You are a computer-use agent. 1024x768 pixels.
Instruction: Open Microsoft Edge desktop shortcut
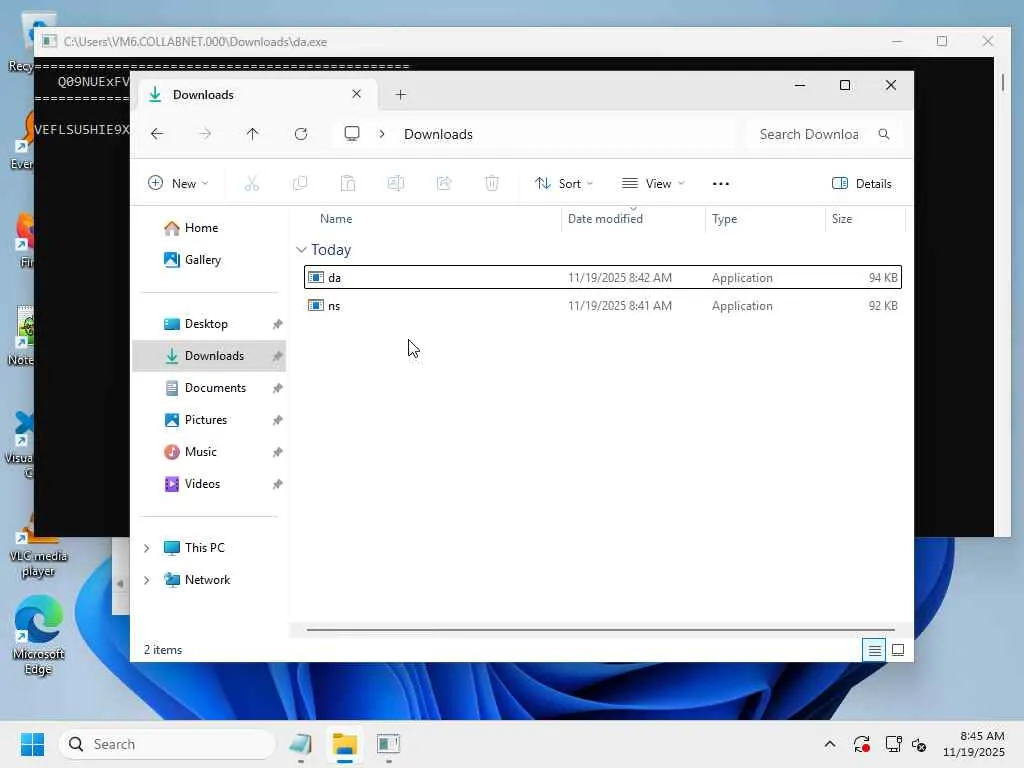[38, 635]
